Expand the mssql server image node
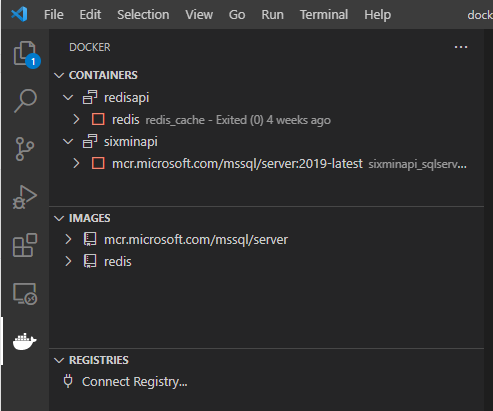Image resolution: width=493 pixels, height=411 pixels. pos(68,239)
